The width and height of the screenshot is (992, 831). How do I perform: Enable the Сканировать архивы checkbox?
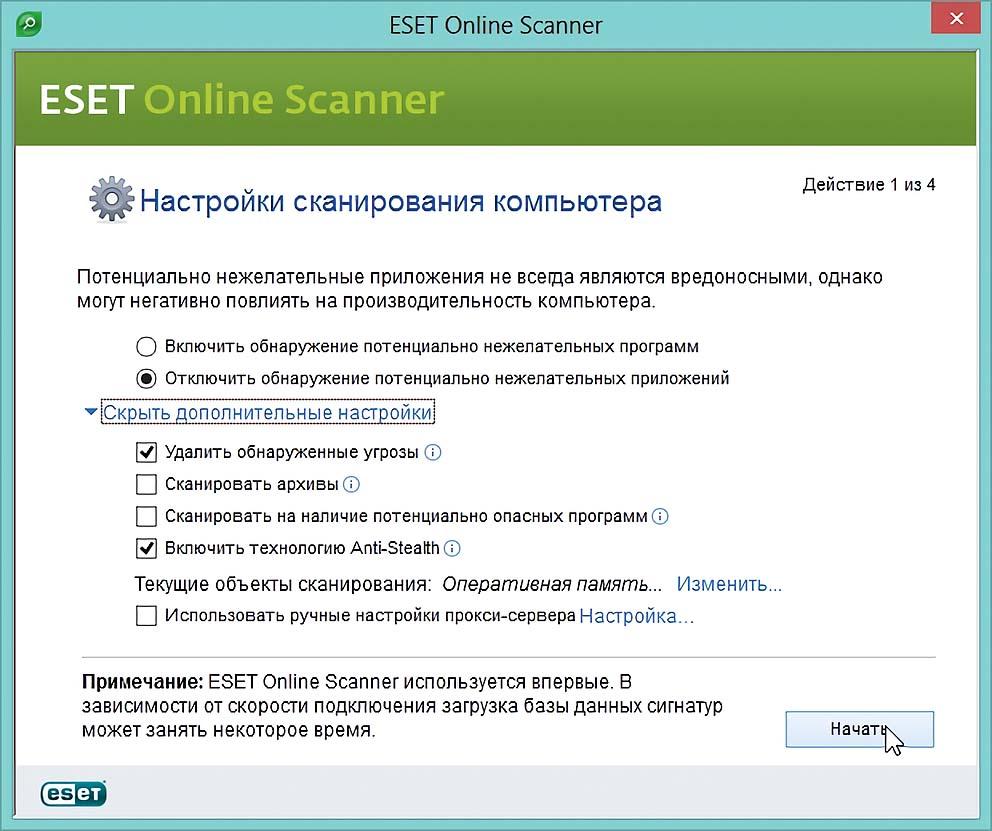coord(147,485)
